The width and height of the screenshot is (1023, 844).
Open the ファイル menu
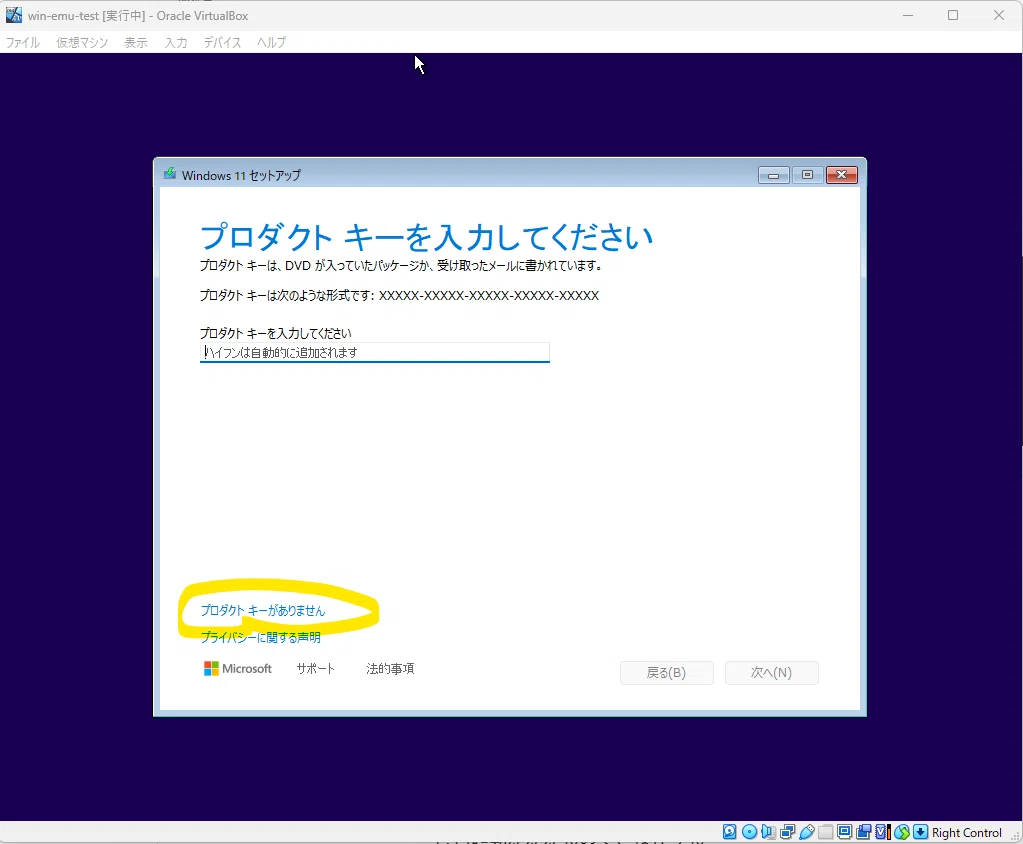(23, 42)
